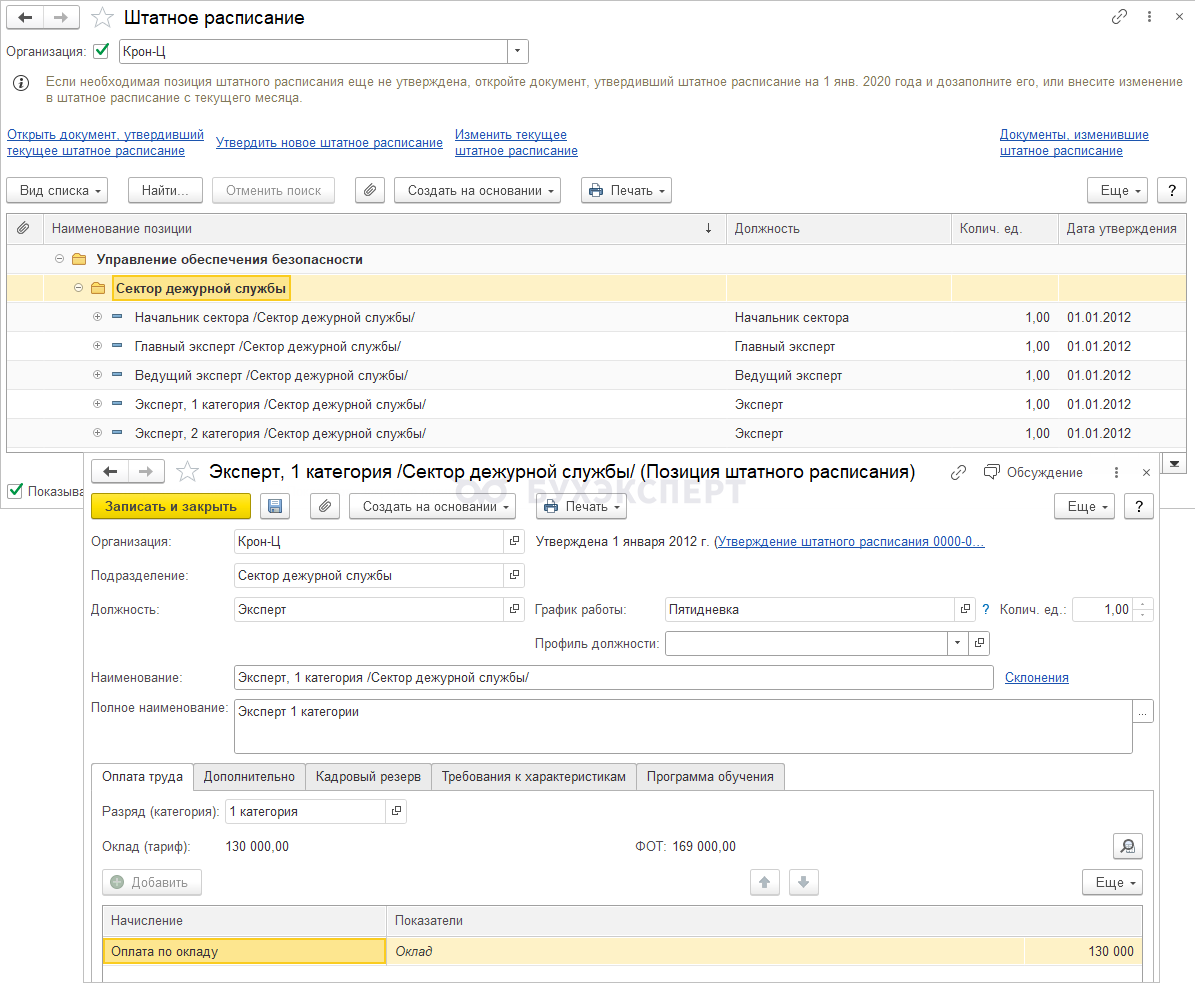This screenshot has height=983, width=1195.
Task: Open the Обсуждение discussion panel
Action: click(1033, 472)
